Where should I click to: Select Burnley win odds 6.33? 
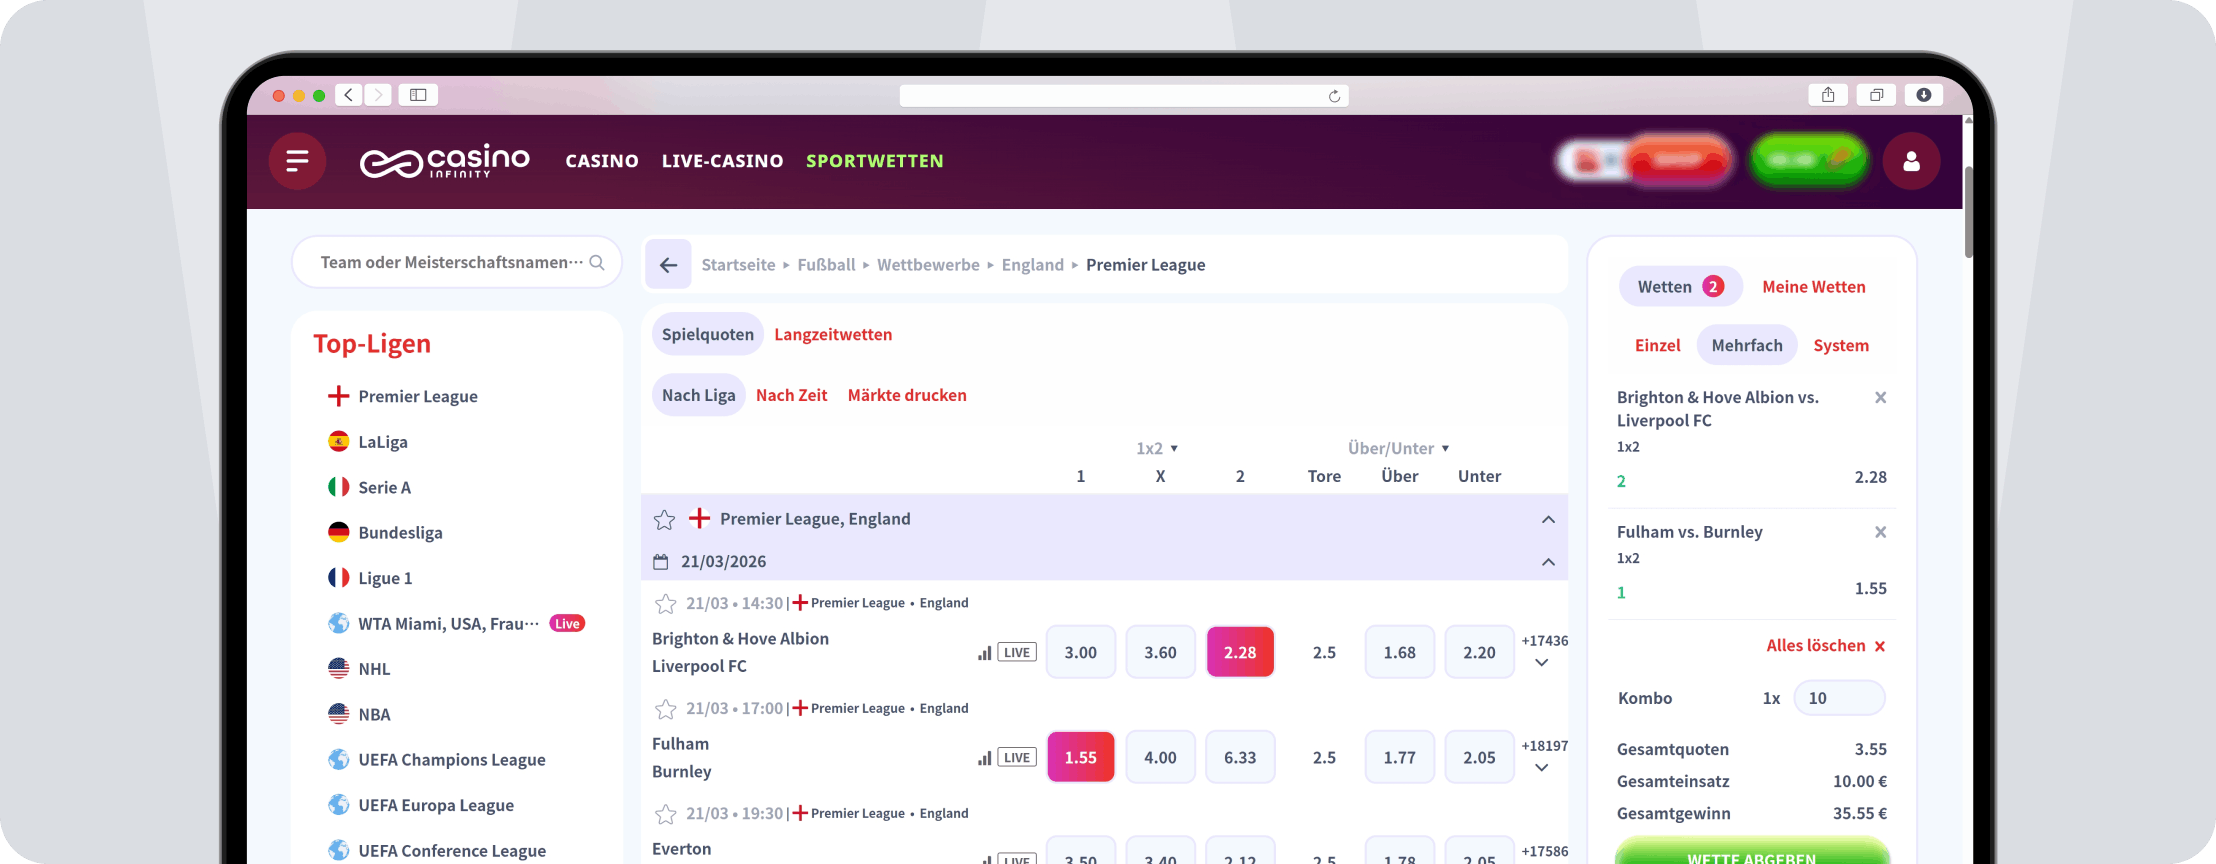(x=1240, y=758)
